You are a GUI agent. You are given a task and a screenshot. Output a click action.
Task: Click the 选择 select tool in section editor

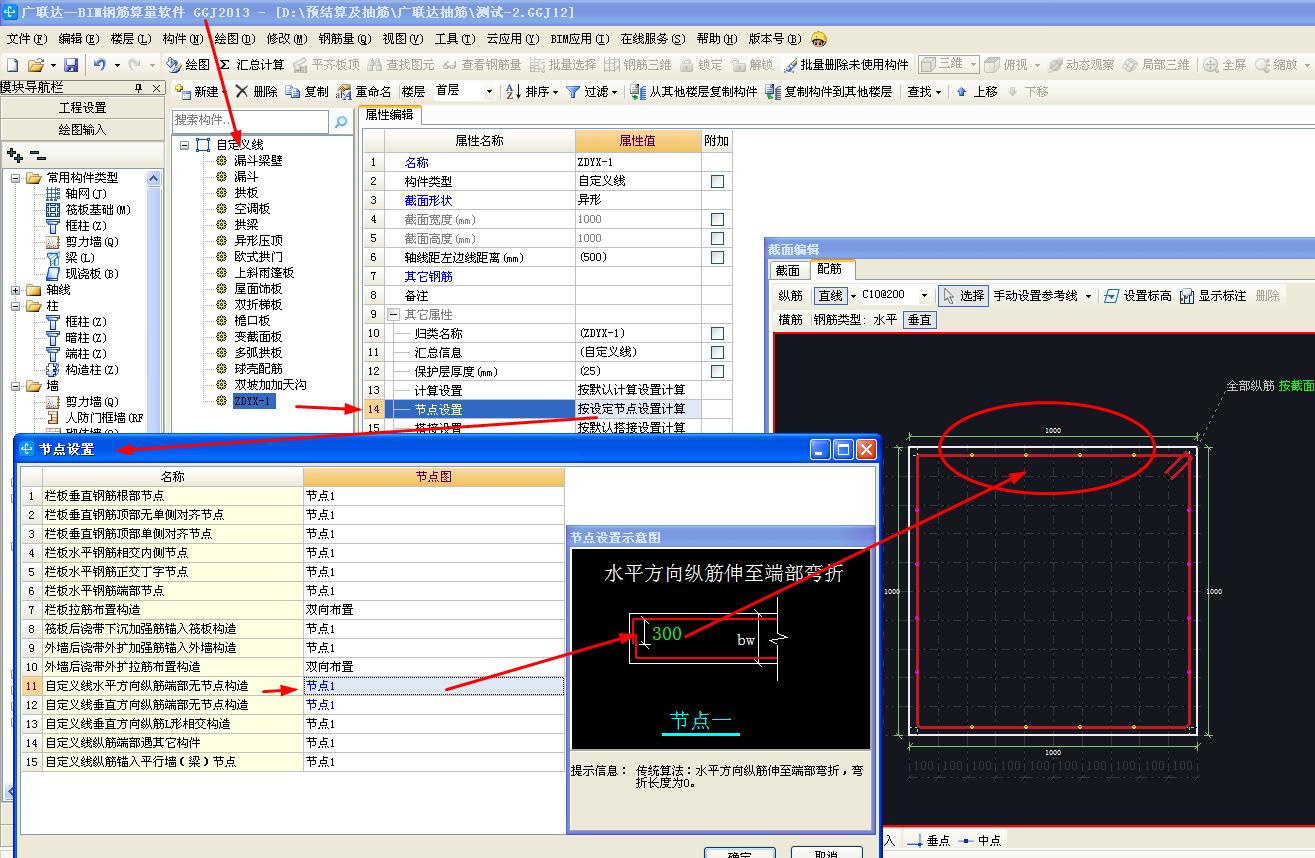tap(964, 296)
